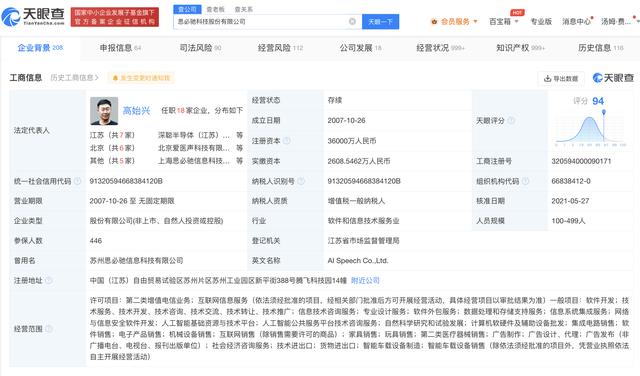Click the 导出数据 button

(561, 78)
